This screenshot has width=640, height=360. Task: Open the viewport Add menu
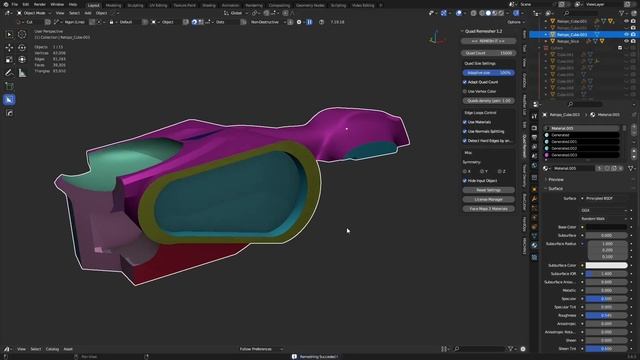click(x=88, y=13)
